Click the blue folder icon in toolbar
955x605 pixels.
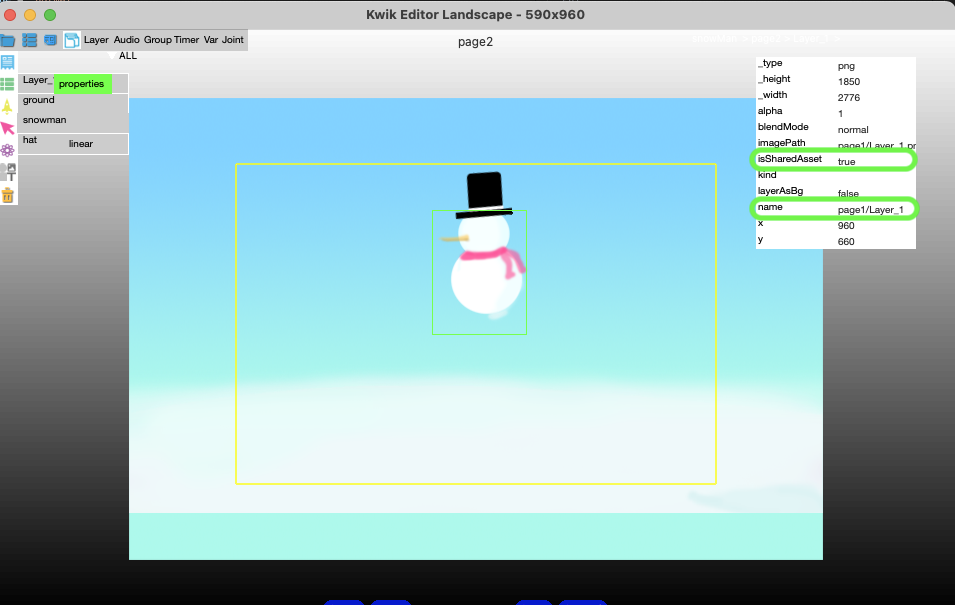tap(8, 40)
